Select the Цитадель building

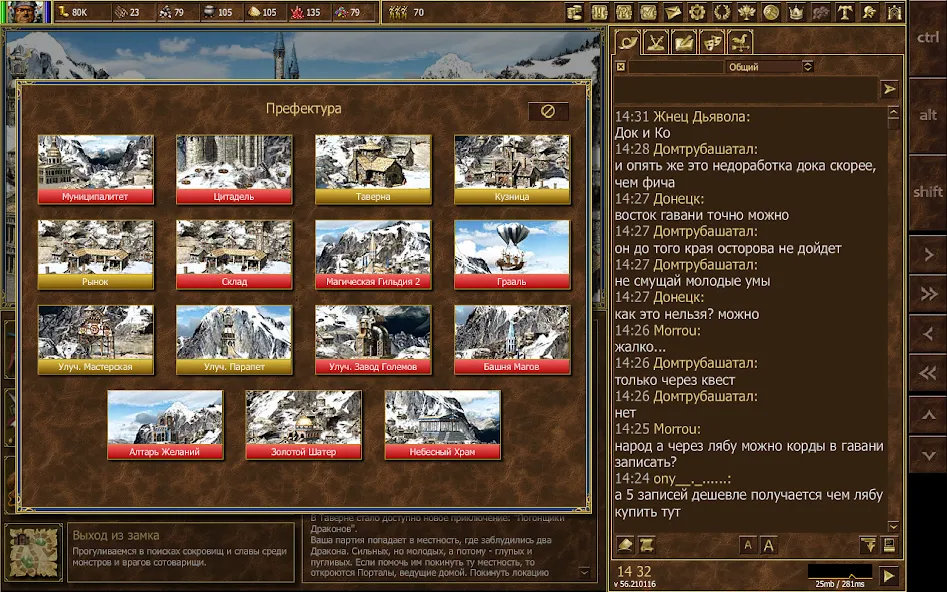(x=234, y=170)
